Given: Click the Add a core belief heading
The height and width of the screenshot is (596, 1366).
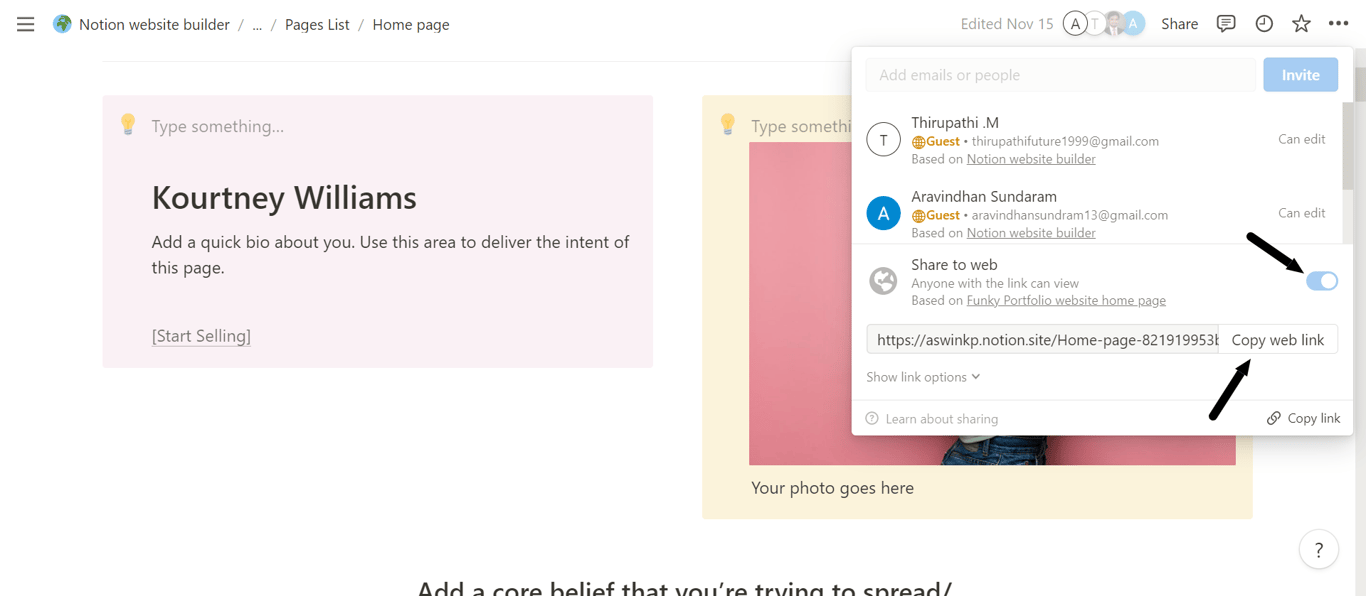Looking at the screenshot, I should click(684, 588).
